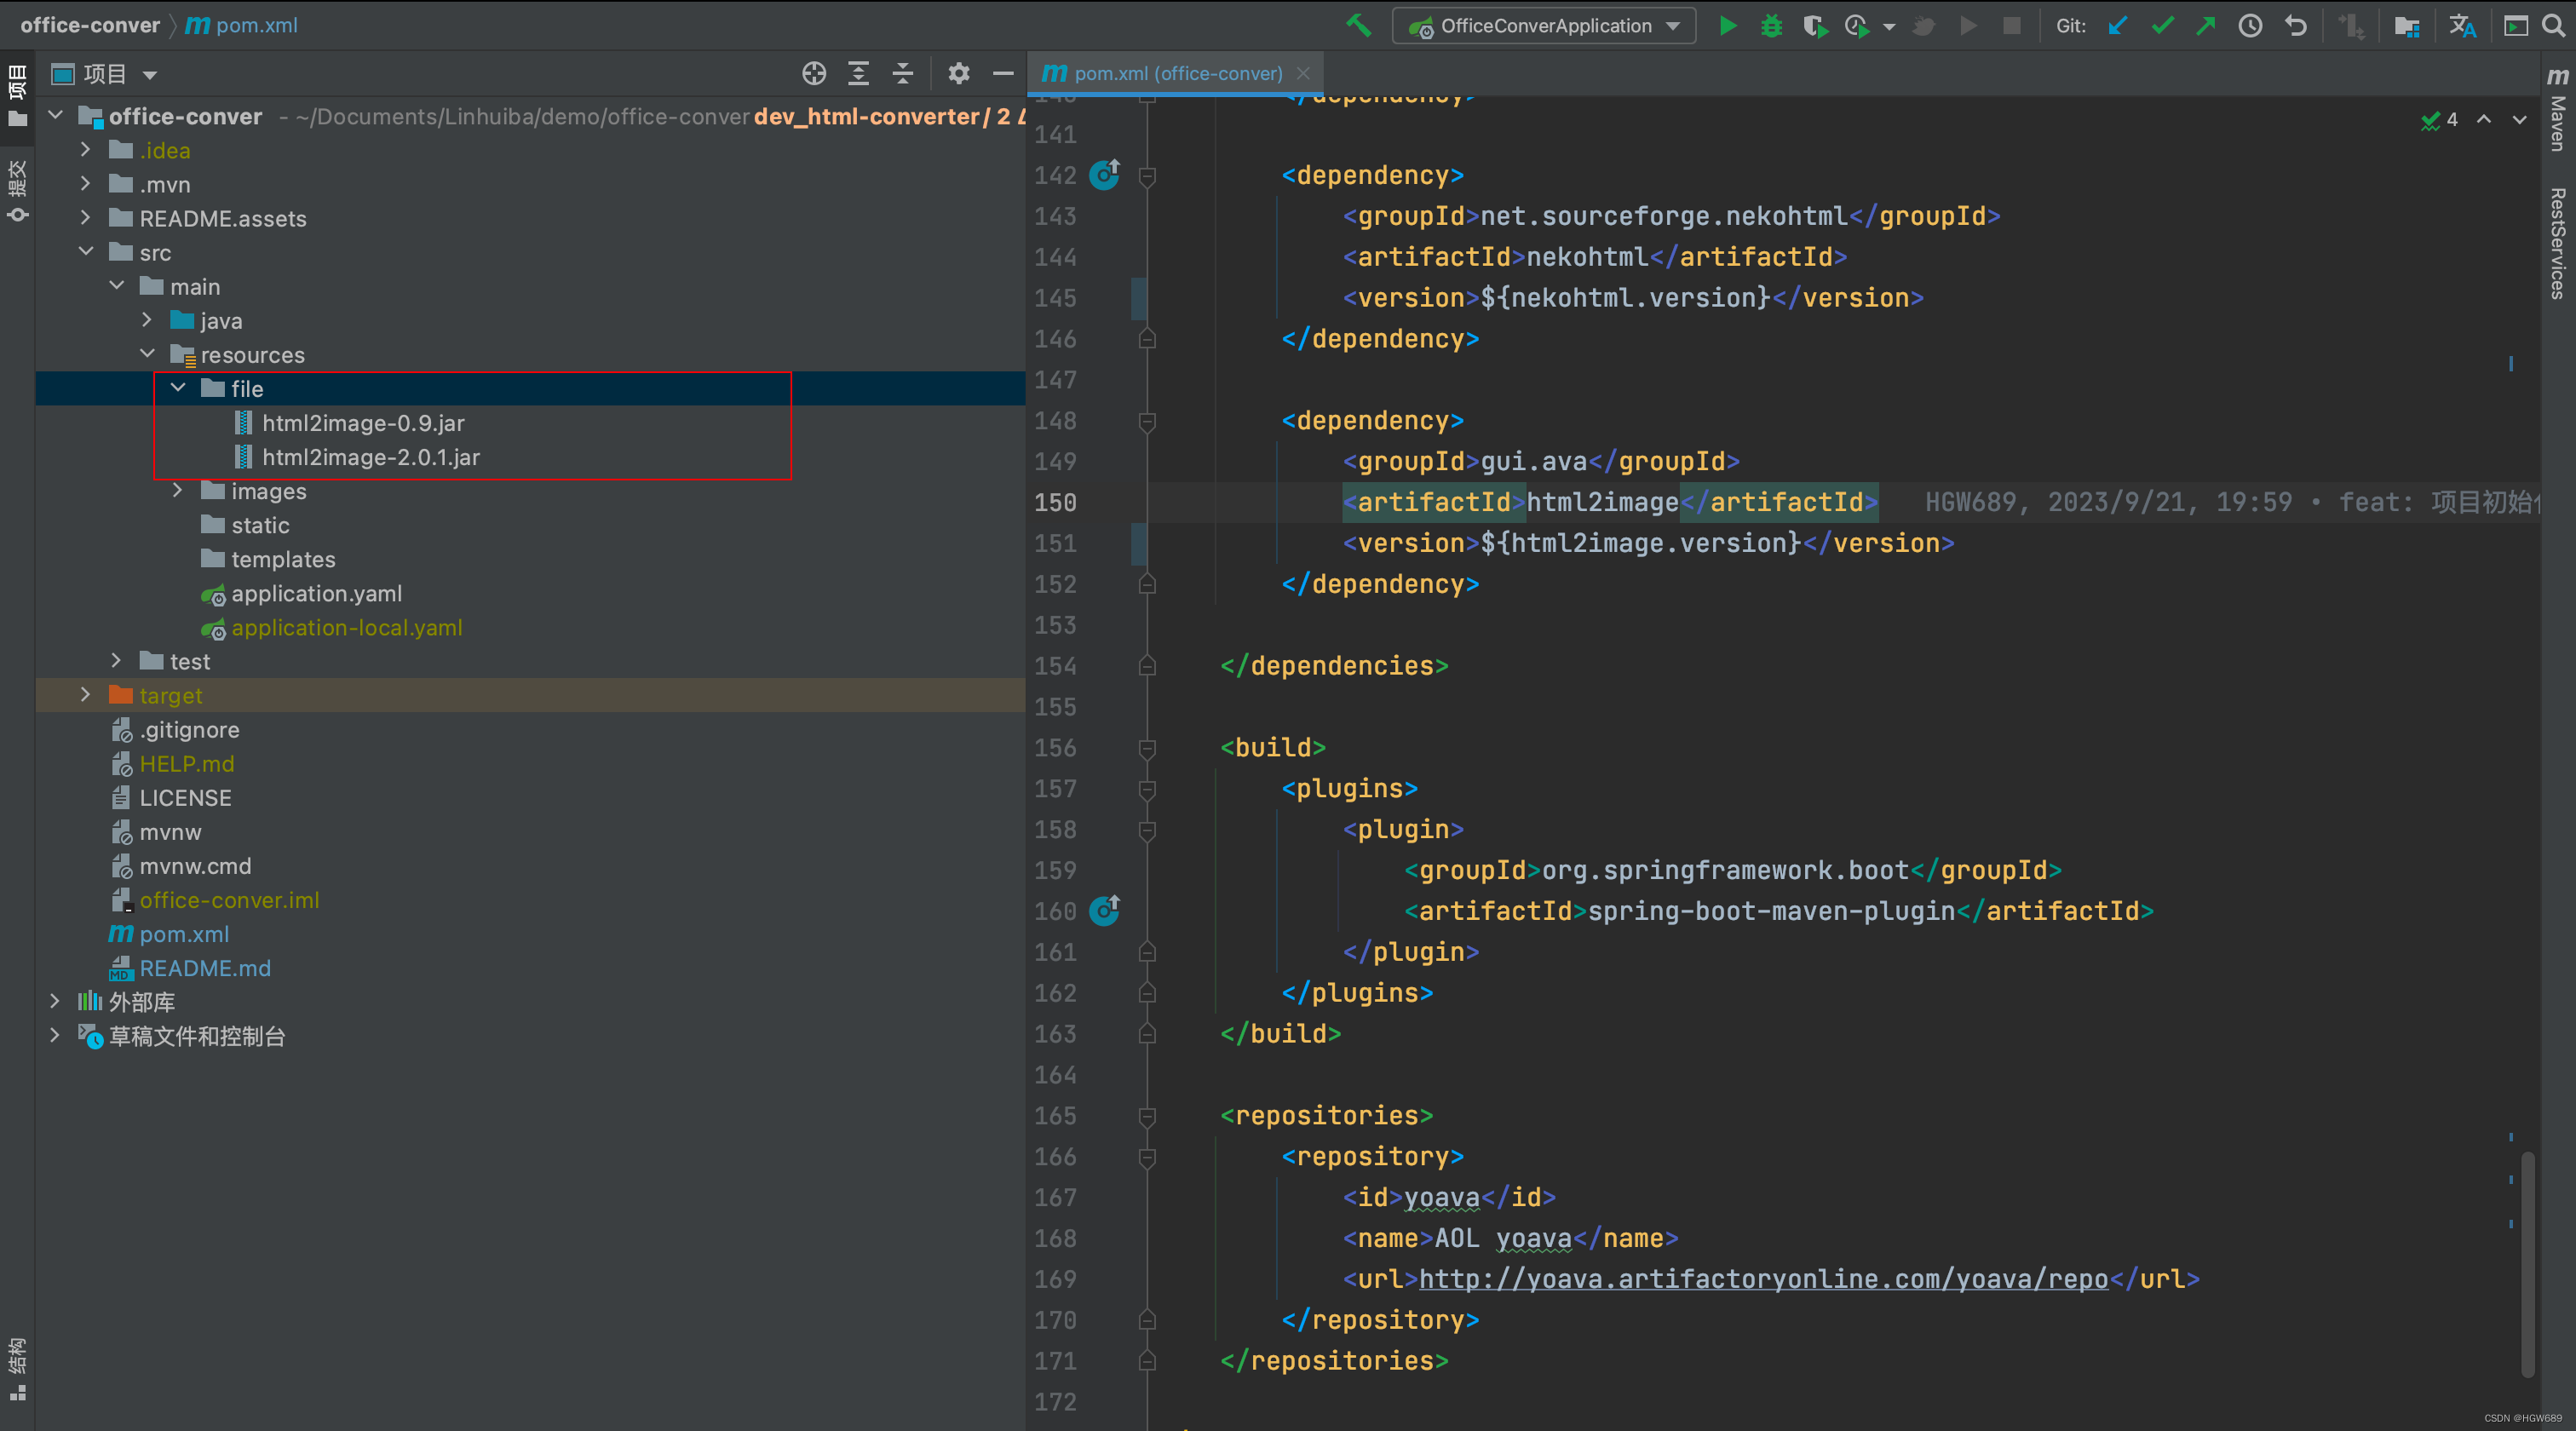Run OfficeConverApplication with green play button
Image resolution: width=2576 pixels, height=1431 pixels.
tap(1727, 26)
